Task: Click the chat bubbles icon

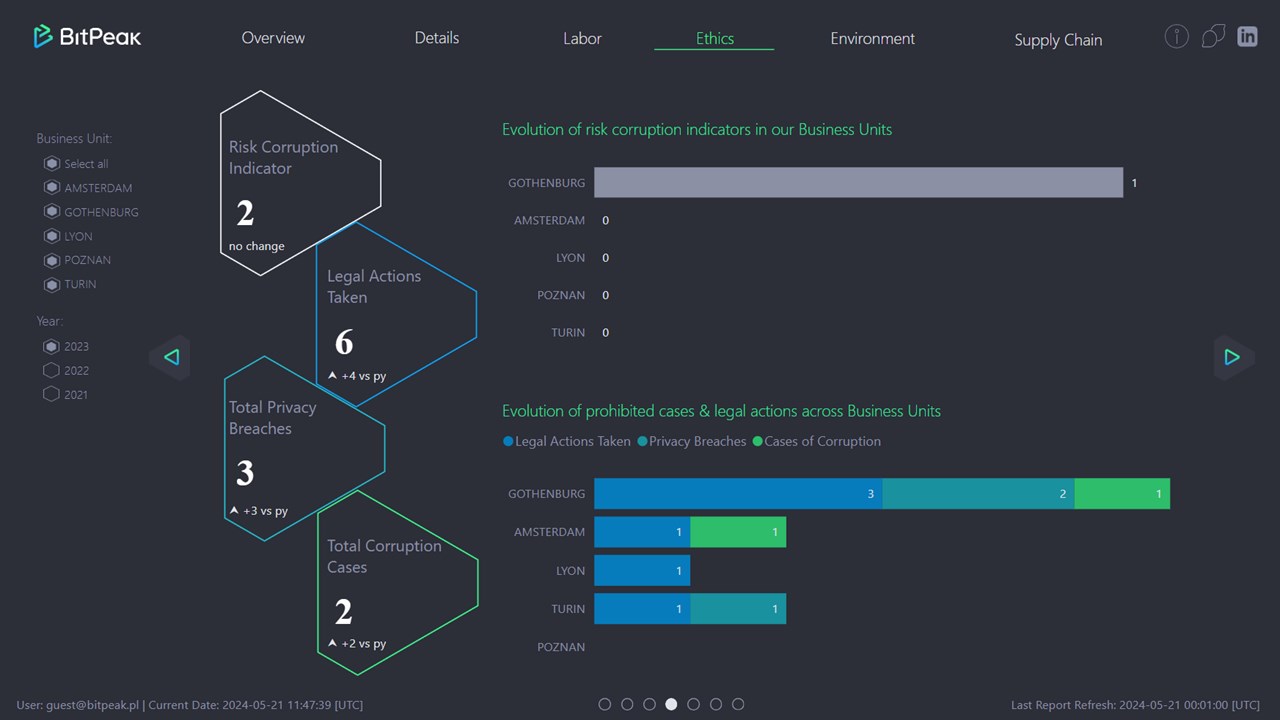Action: coord(1213,37)
